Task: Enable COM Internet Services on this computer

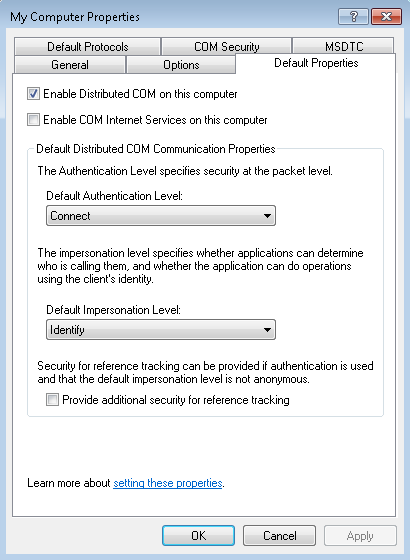Action: tap(33, 120)
